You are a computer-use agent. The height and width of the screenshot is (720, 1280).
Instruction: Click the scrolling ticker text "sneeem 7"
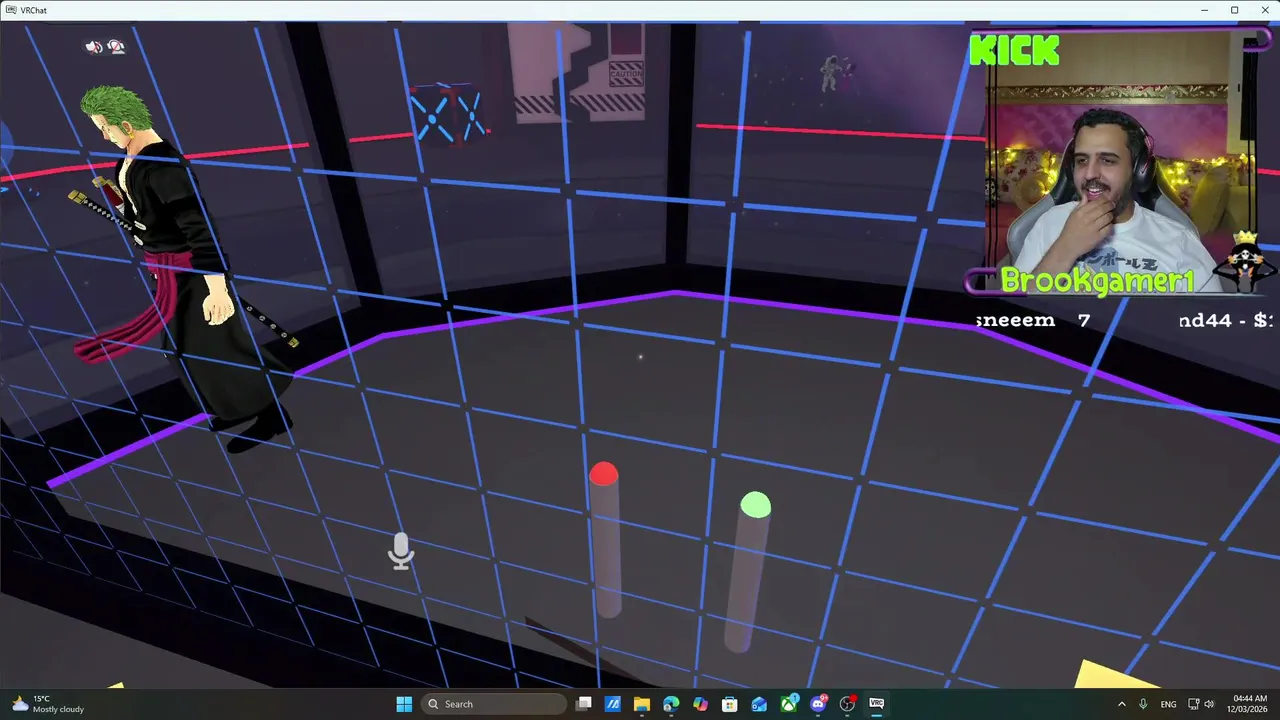coord(1032,320)
